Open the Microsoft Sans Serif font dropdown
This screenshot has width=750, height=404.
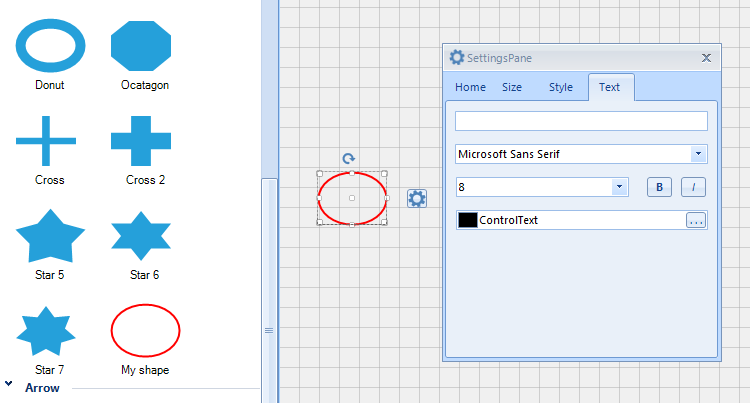pos(698,154)
